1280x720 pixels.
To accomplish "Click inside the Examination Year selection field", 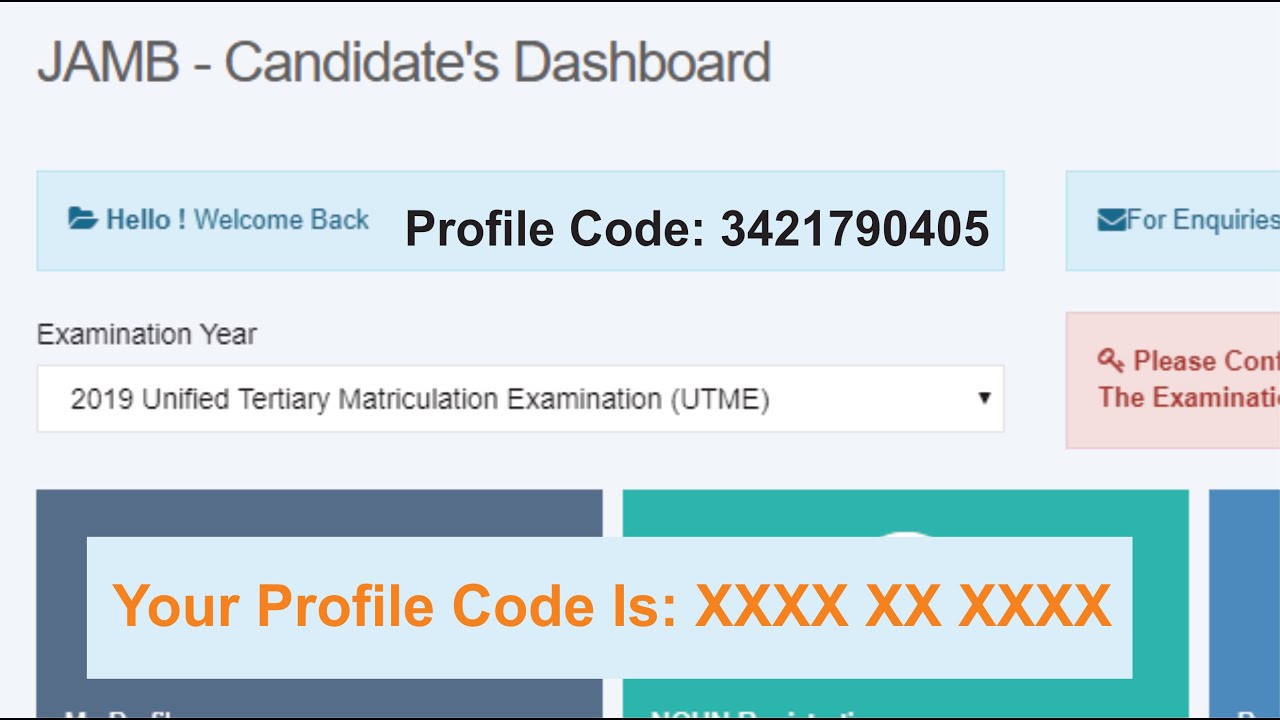I will 500,398.
